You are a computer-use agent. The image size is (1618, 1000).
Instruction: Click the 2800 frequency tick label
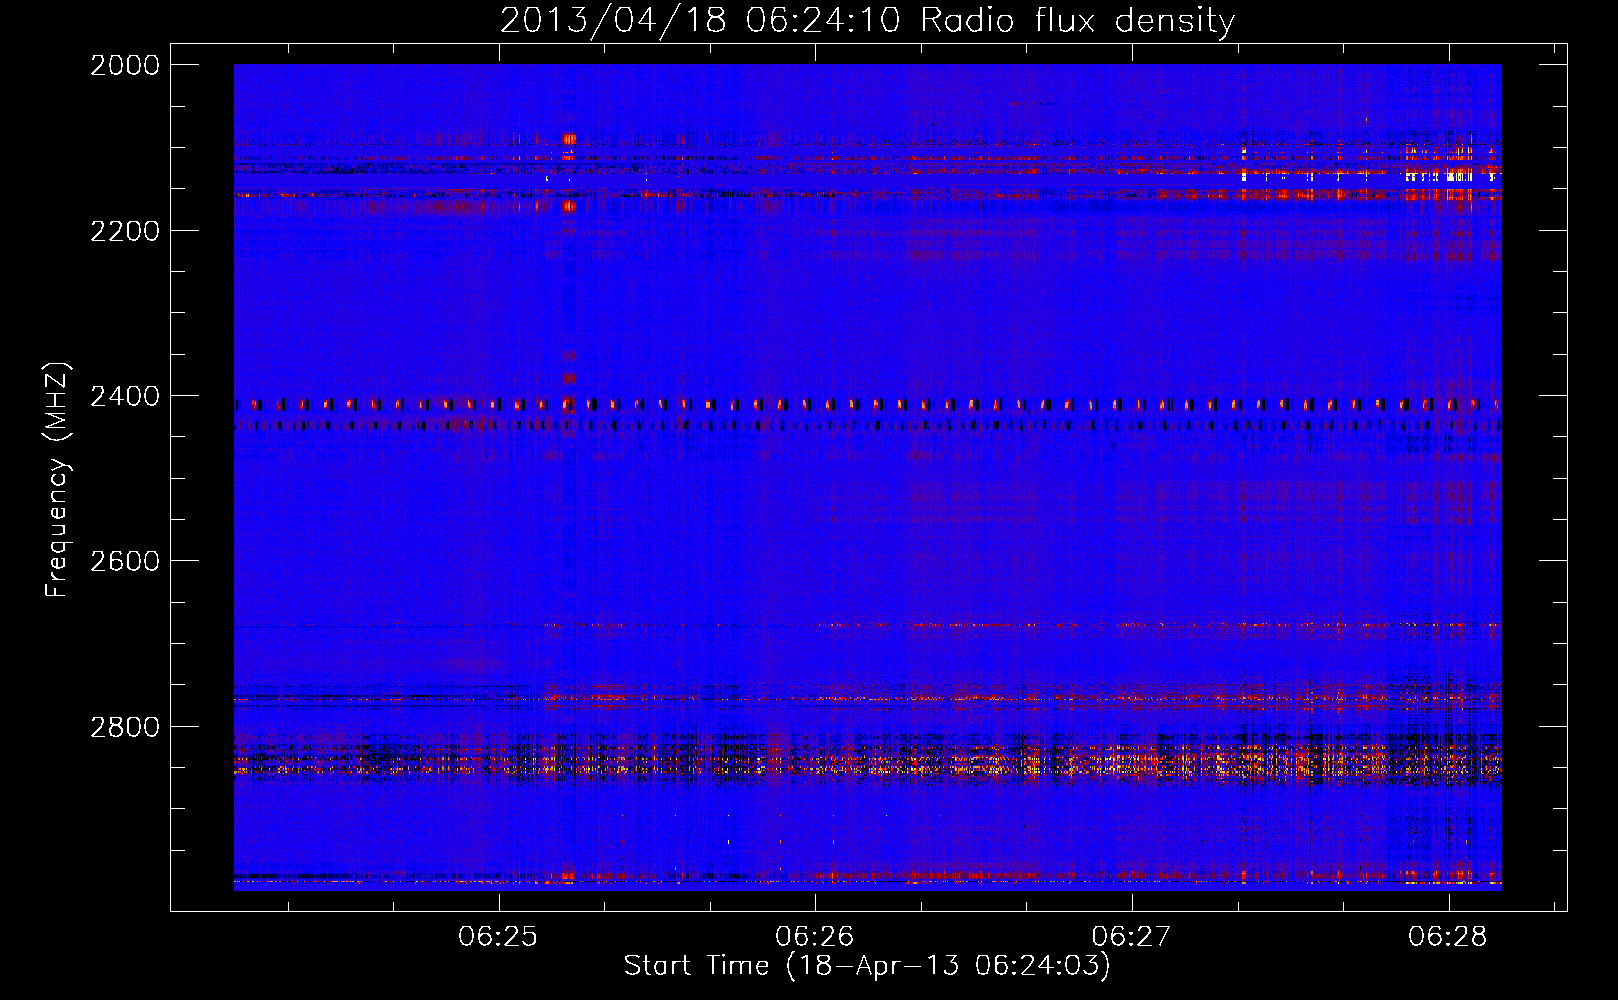(x=125, y=727)
